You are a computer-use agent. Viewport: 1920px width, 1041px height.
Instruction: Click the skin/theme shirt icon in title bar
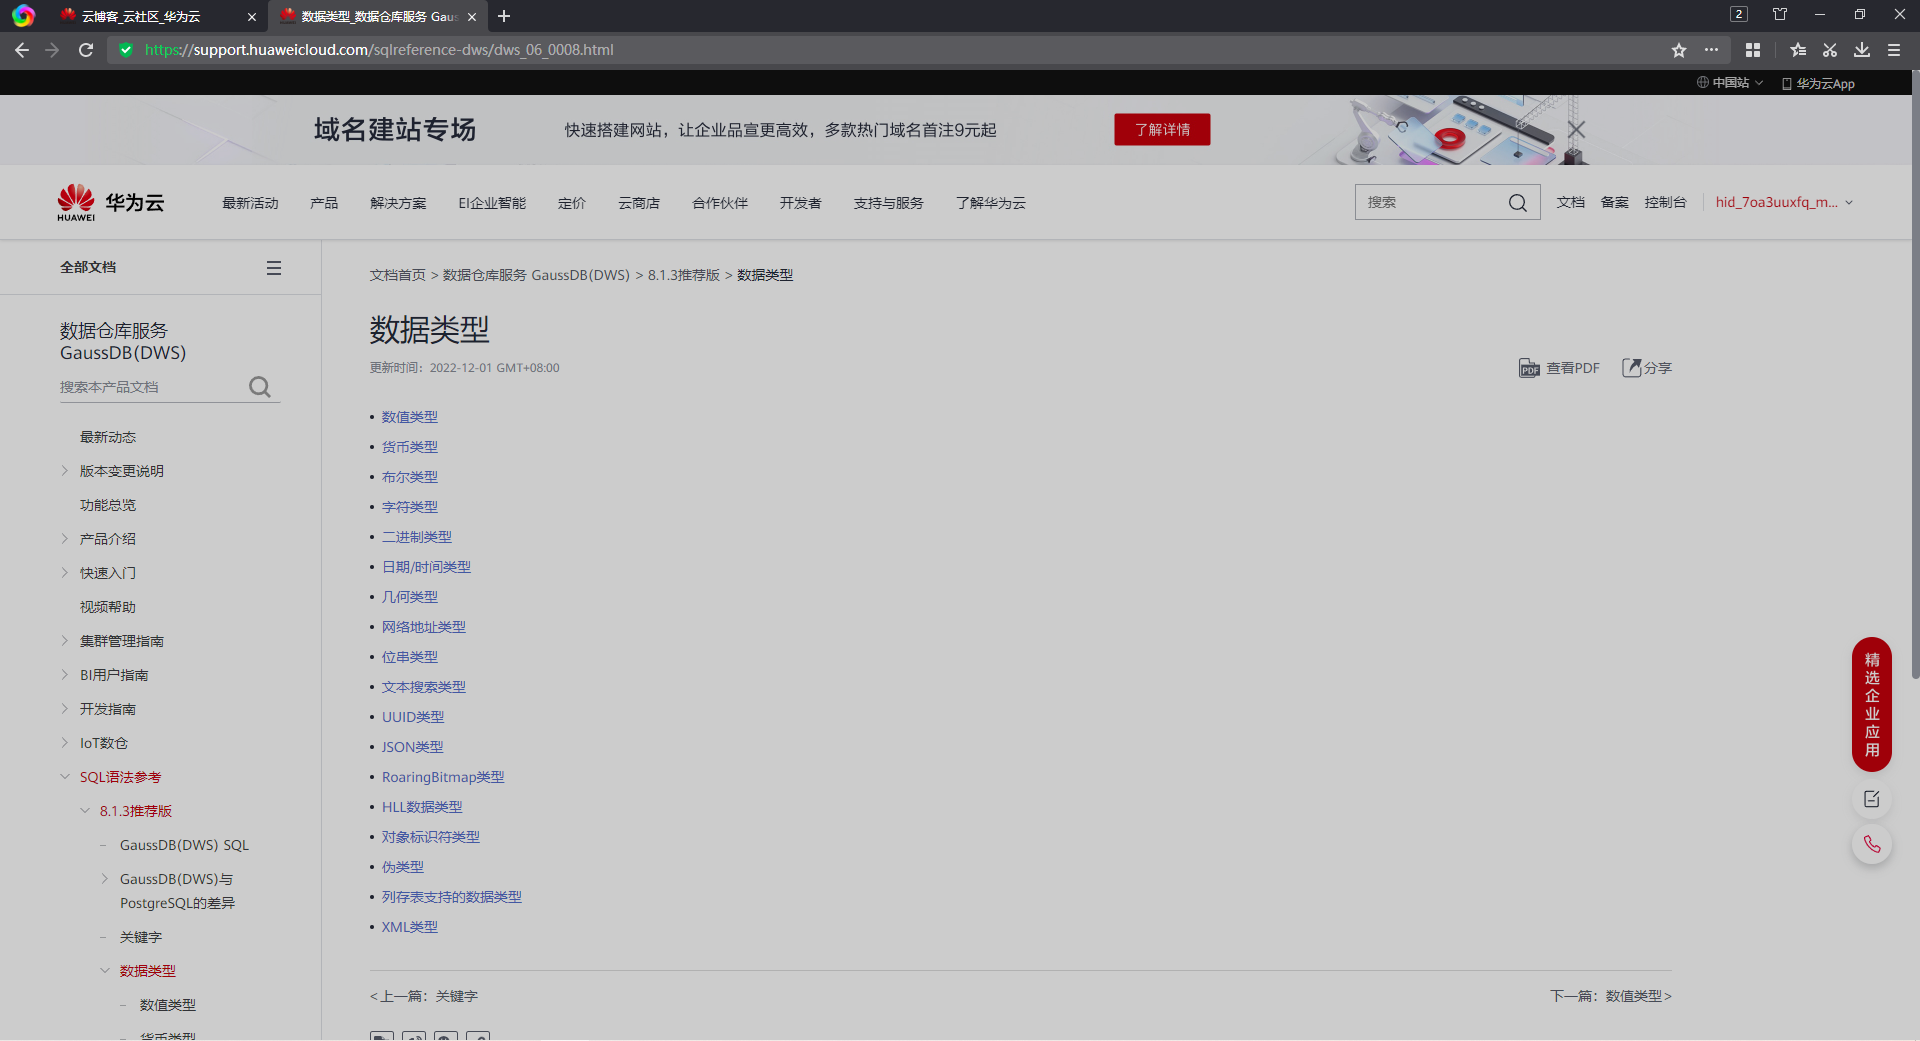1780,14
